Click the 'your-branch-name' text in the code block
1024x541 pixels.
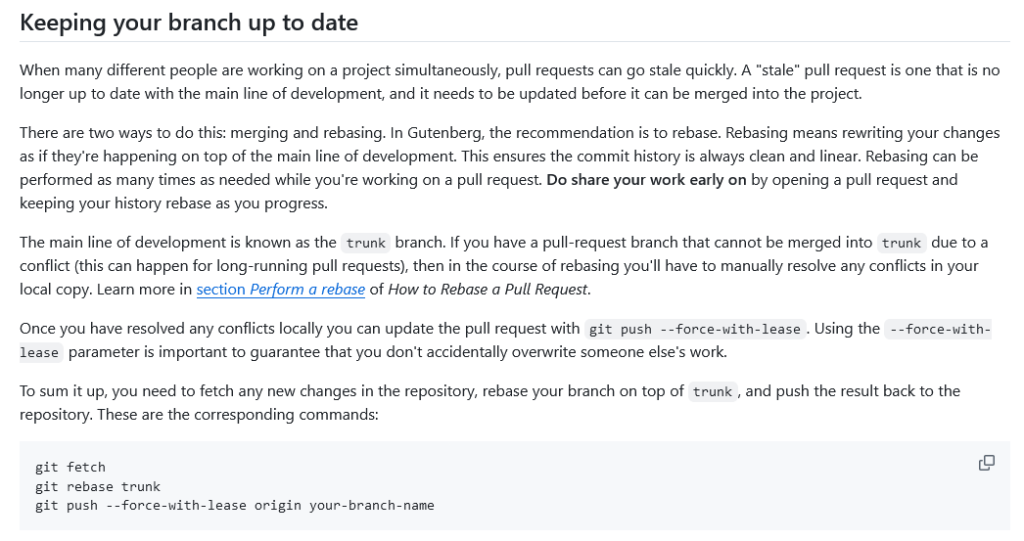(x=372, y=505)
